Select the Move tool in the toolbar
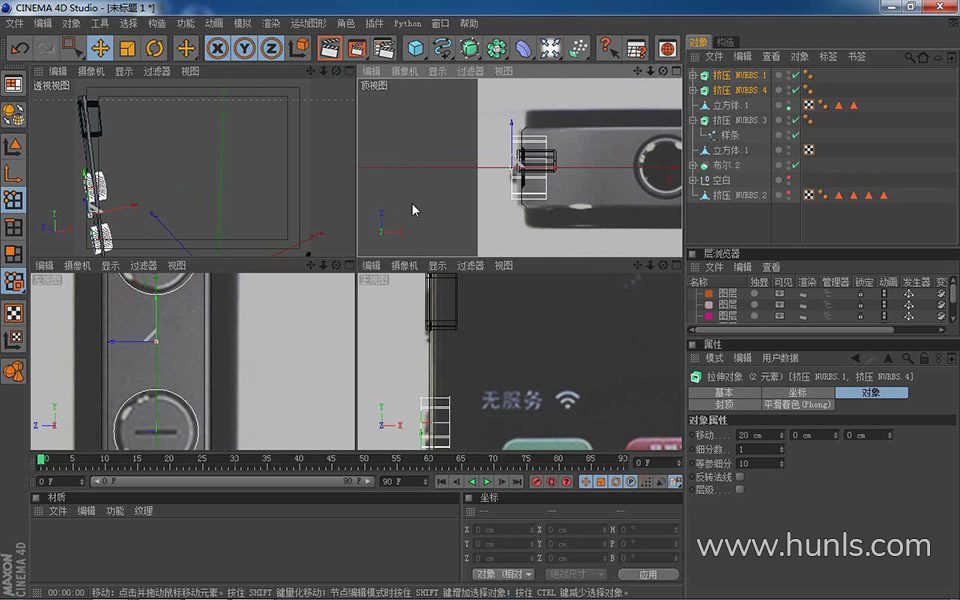 click(x=100, y=48)
